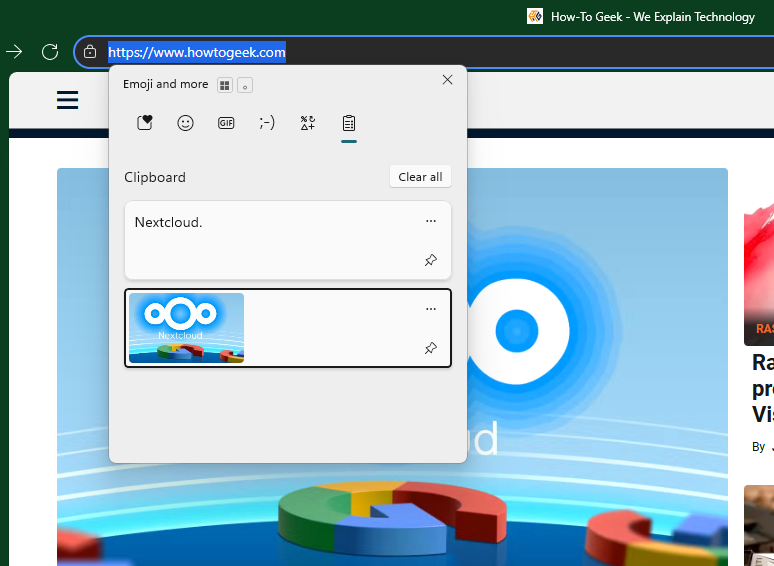Switch to the Emoji smiley tab
This screenshot has width=774, height=566.
(x=185, y=123)
